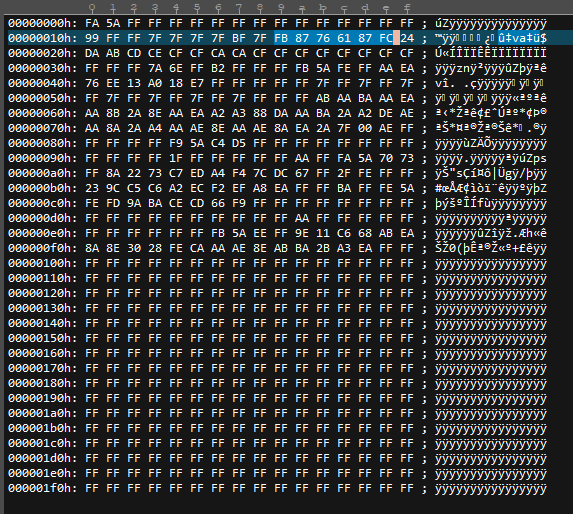Select offset label 000001f0h
Viewport: 573px width, 514px height.
[x=43, y=488]
